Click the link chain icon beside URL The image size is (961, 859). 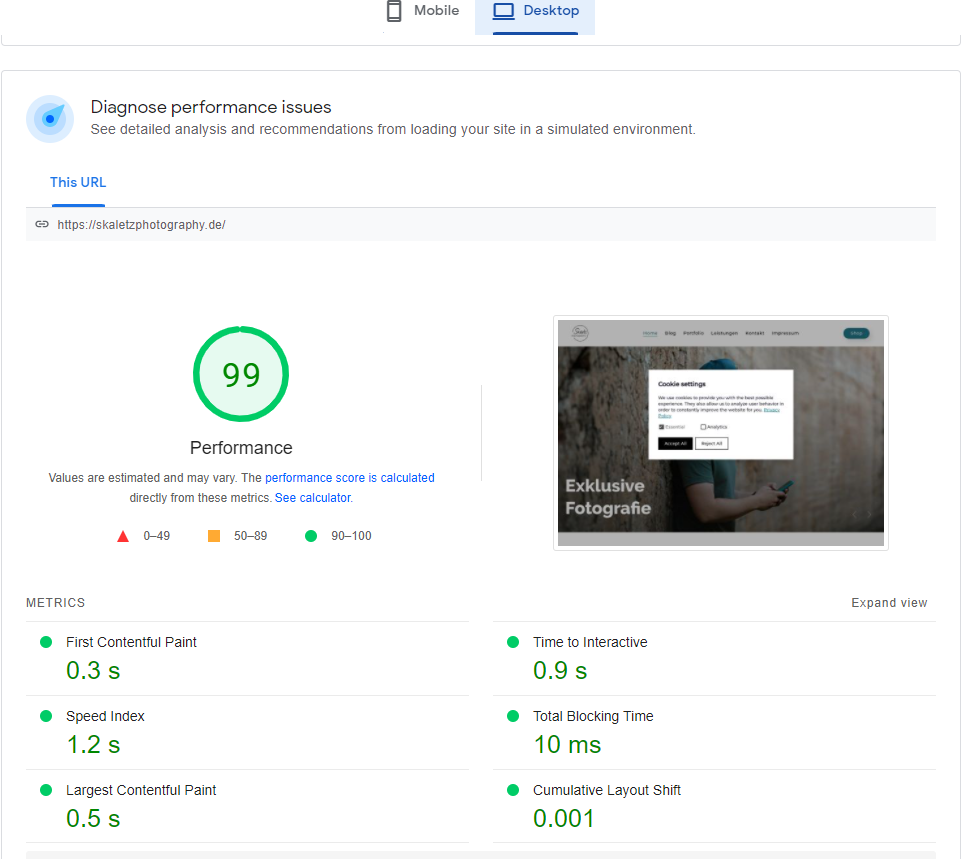(x=42, y=224)
